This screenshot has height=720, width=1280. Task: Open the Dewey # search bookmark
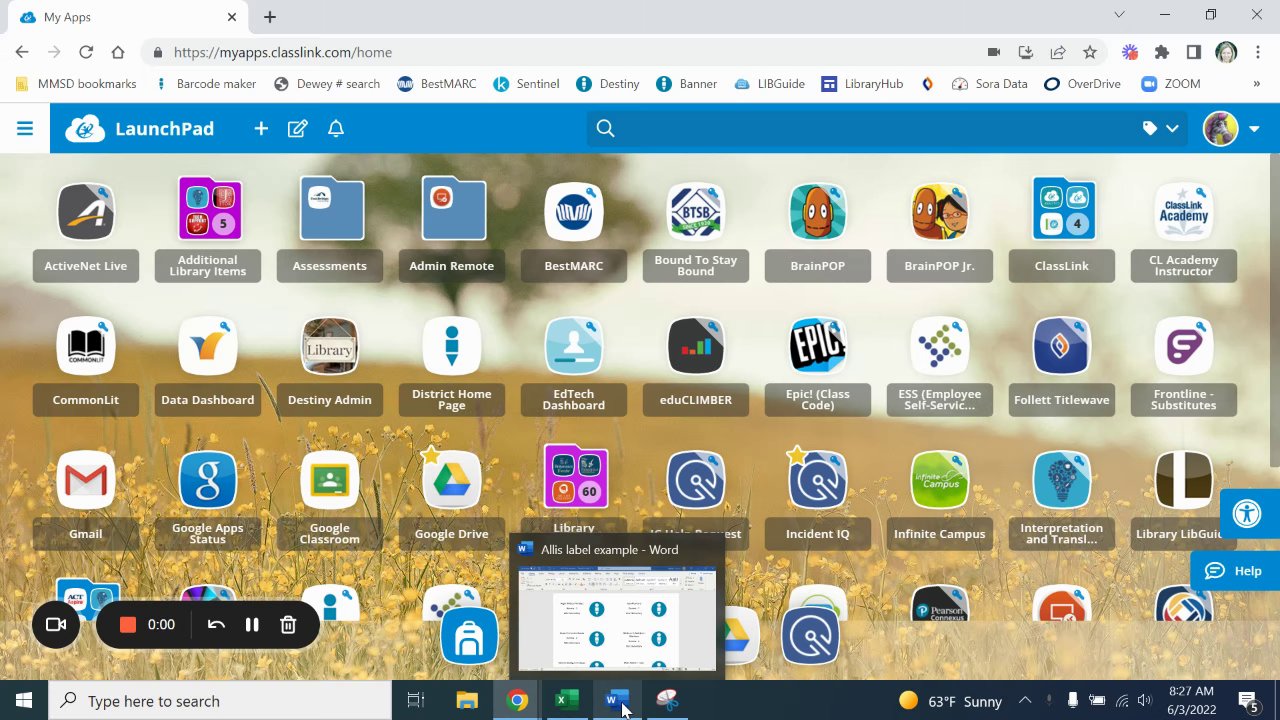tap(327, 84)
